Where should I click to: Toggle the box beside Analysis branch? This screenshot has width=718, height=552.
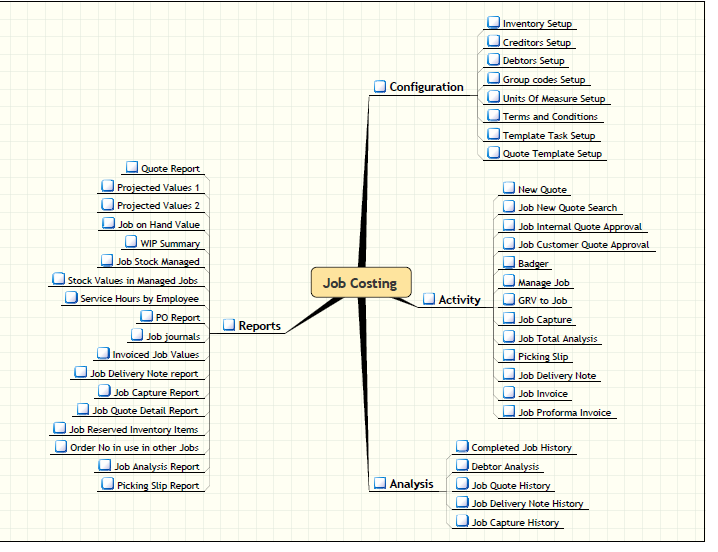click(380, 483)
